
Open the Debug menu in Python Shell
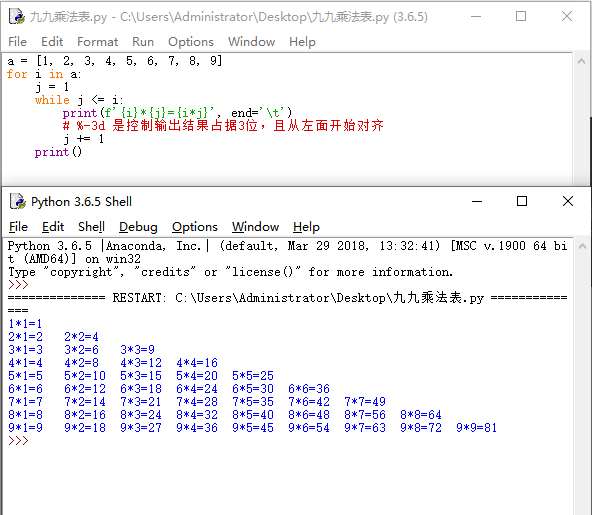coord(138,227)
